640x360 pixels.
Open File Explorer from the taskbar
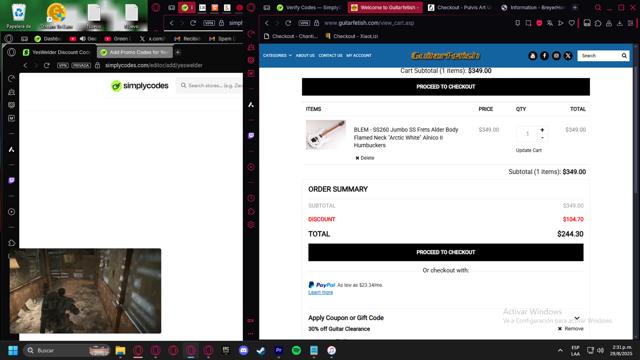[120, 350]
